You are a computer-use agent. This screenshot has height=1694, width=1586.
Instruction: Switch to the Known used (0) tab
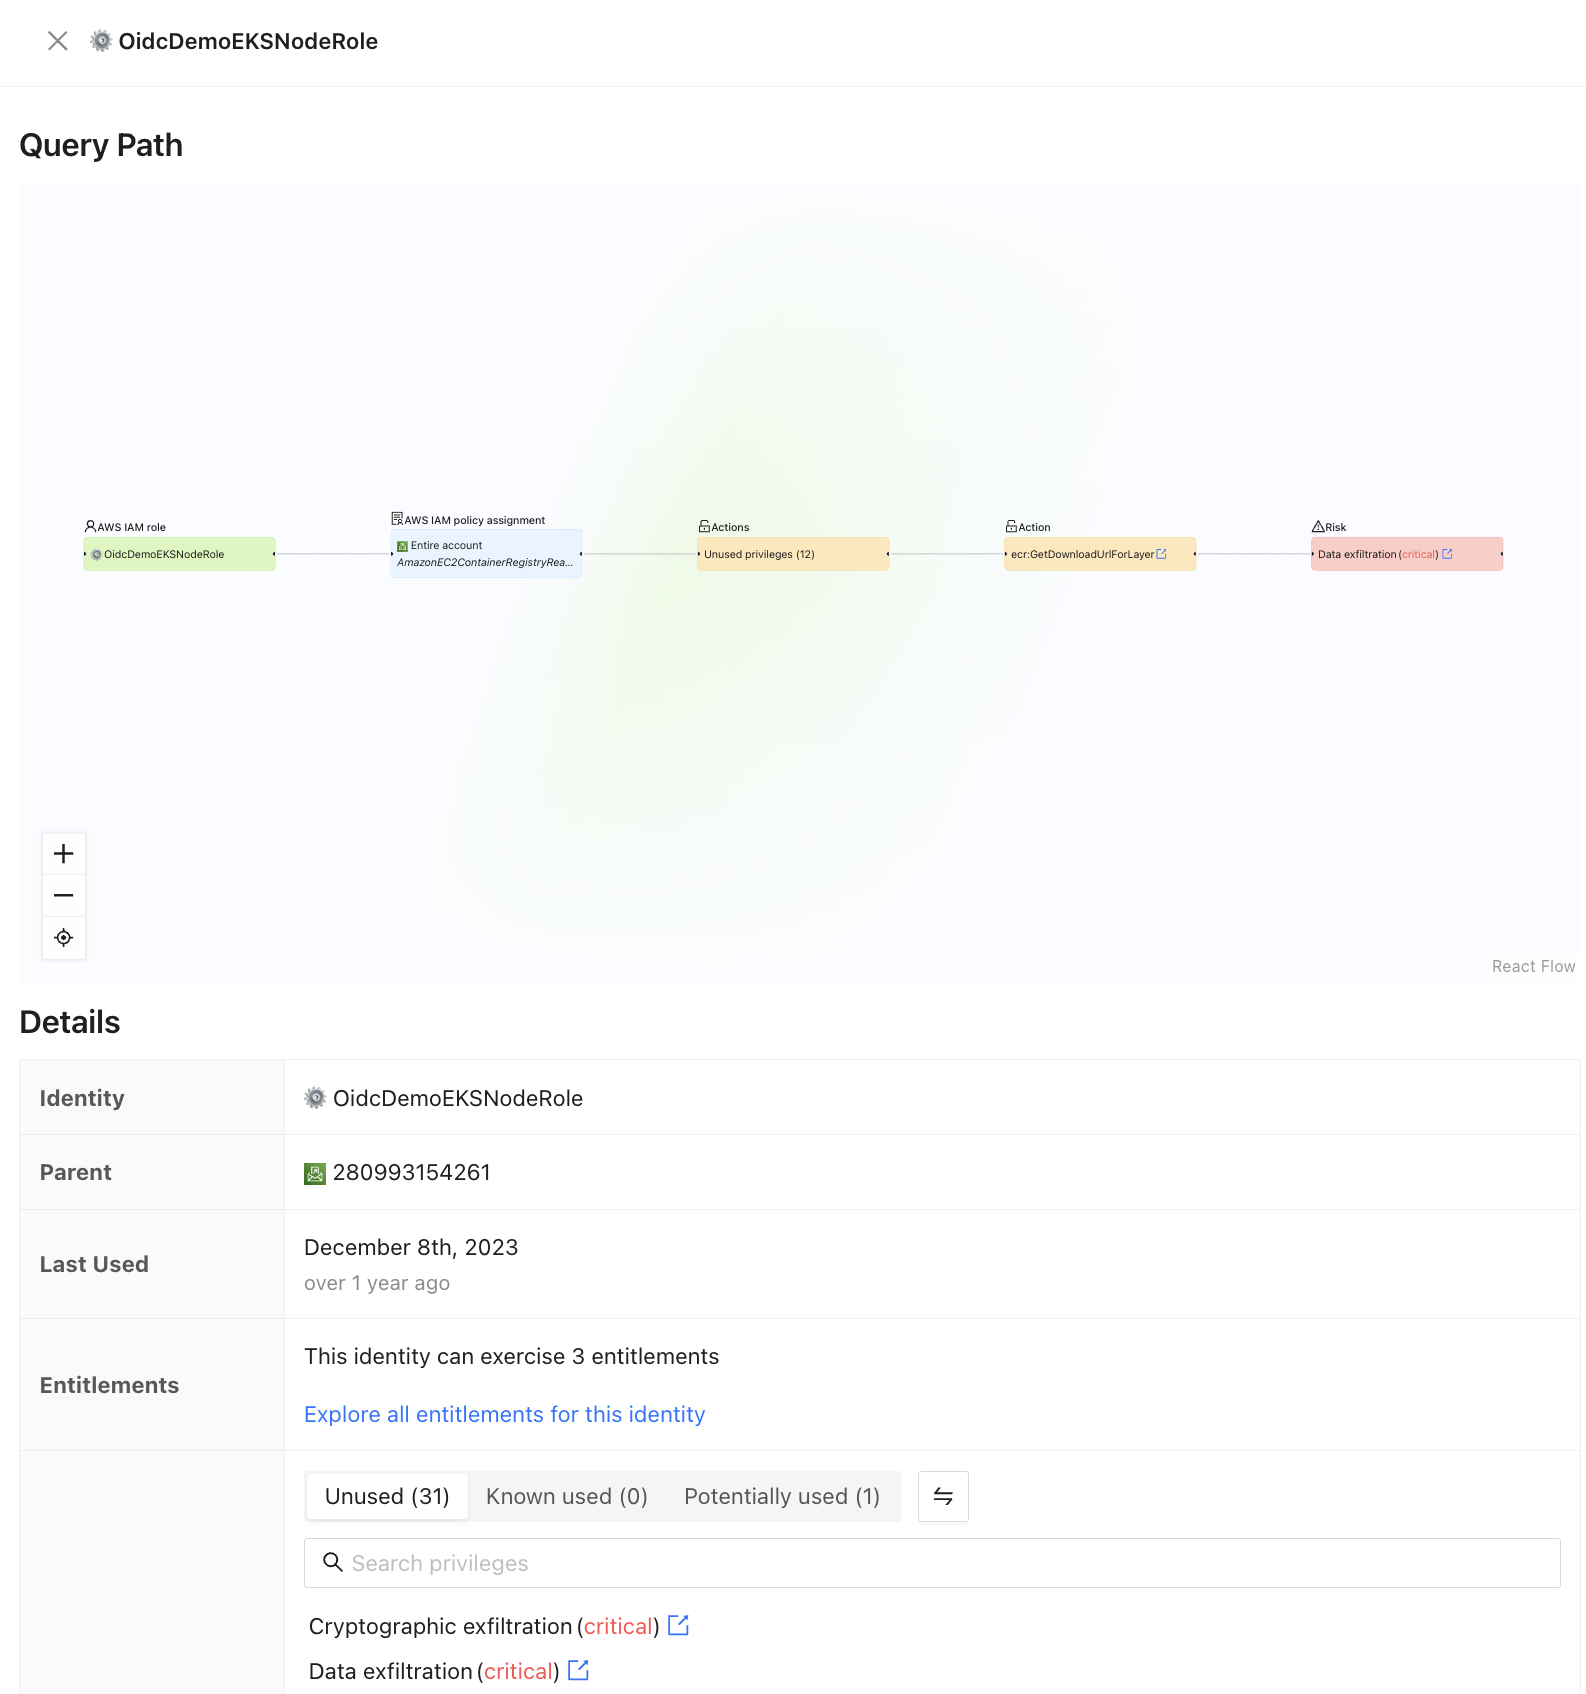[567, 1496]
